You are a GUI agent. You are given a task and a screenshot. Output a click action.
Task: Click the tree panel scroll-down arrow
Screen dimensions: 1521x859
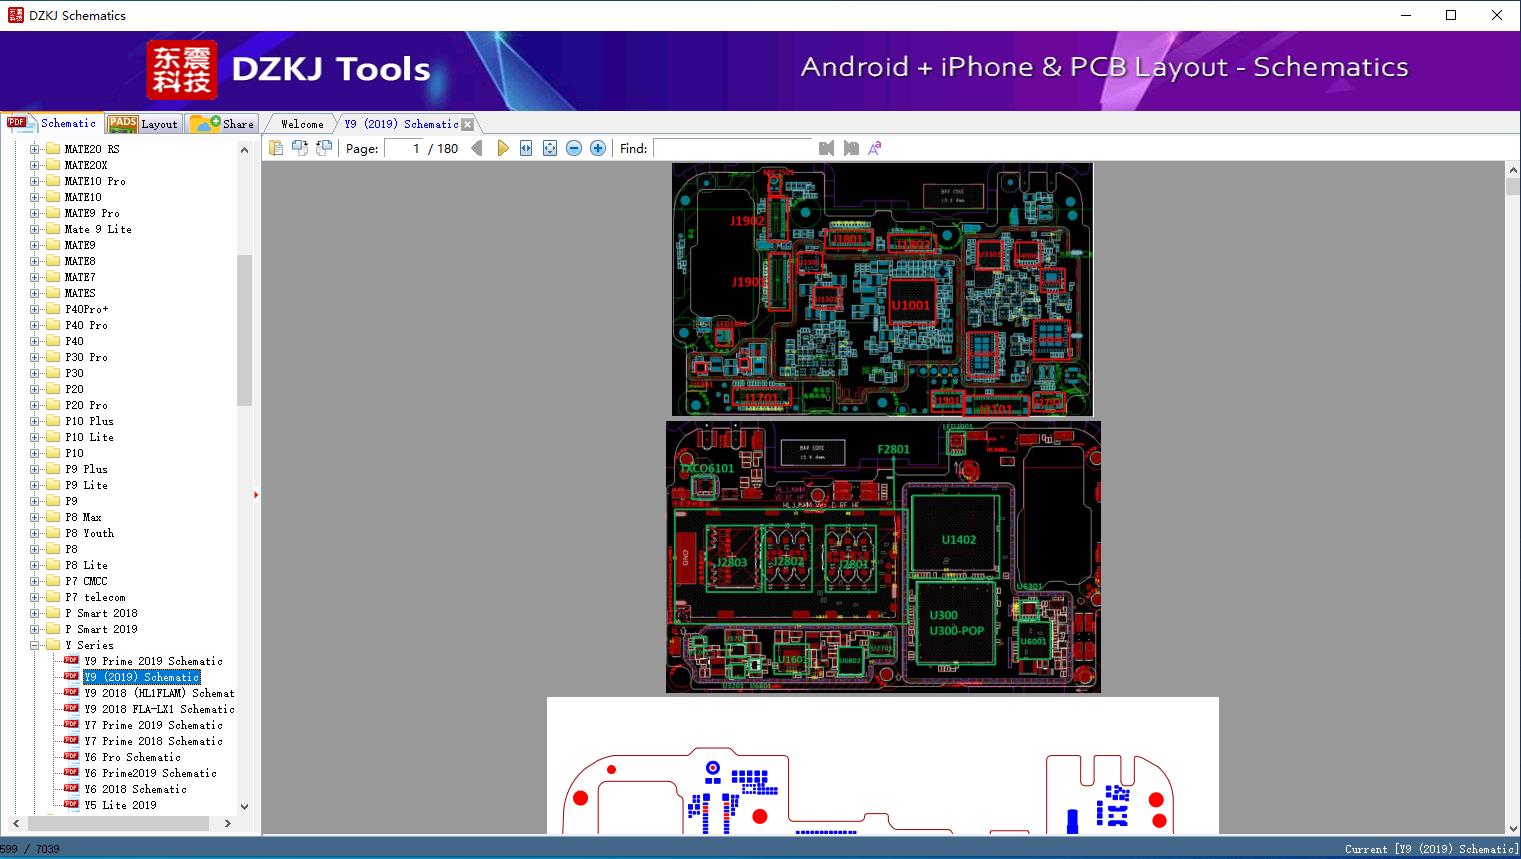pyautogui.click(x=244, y=806)
